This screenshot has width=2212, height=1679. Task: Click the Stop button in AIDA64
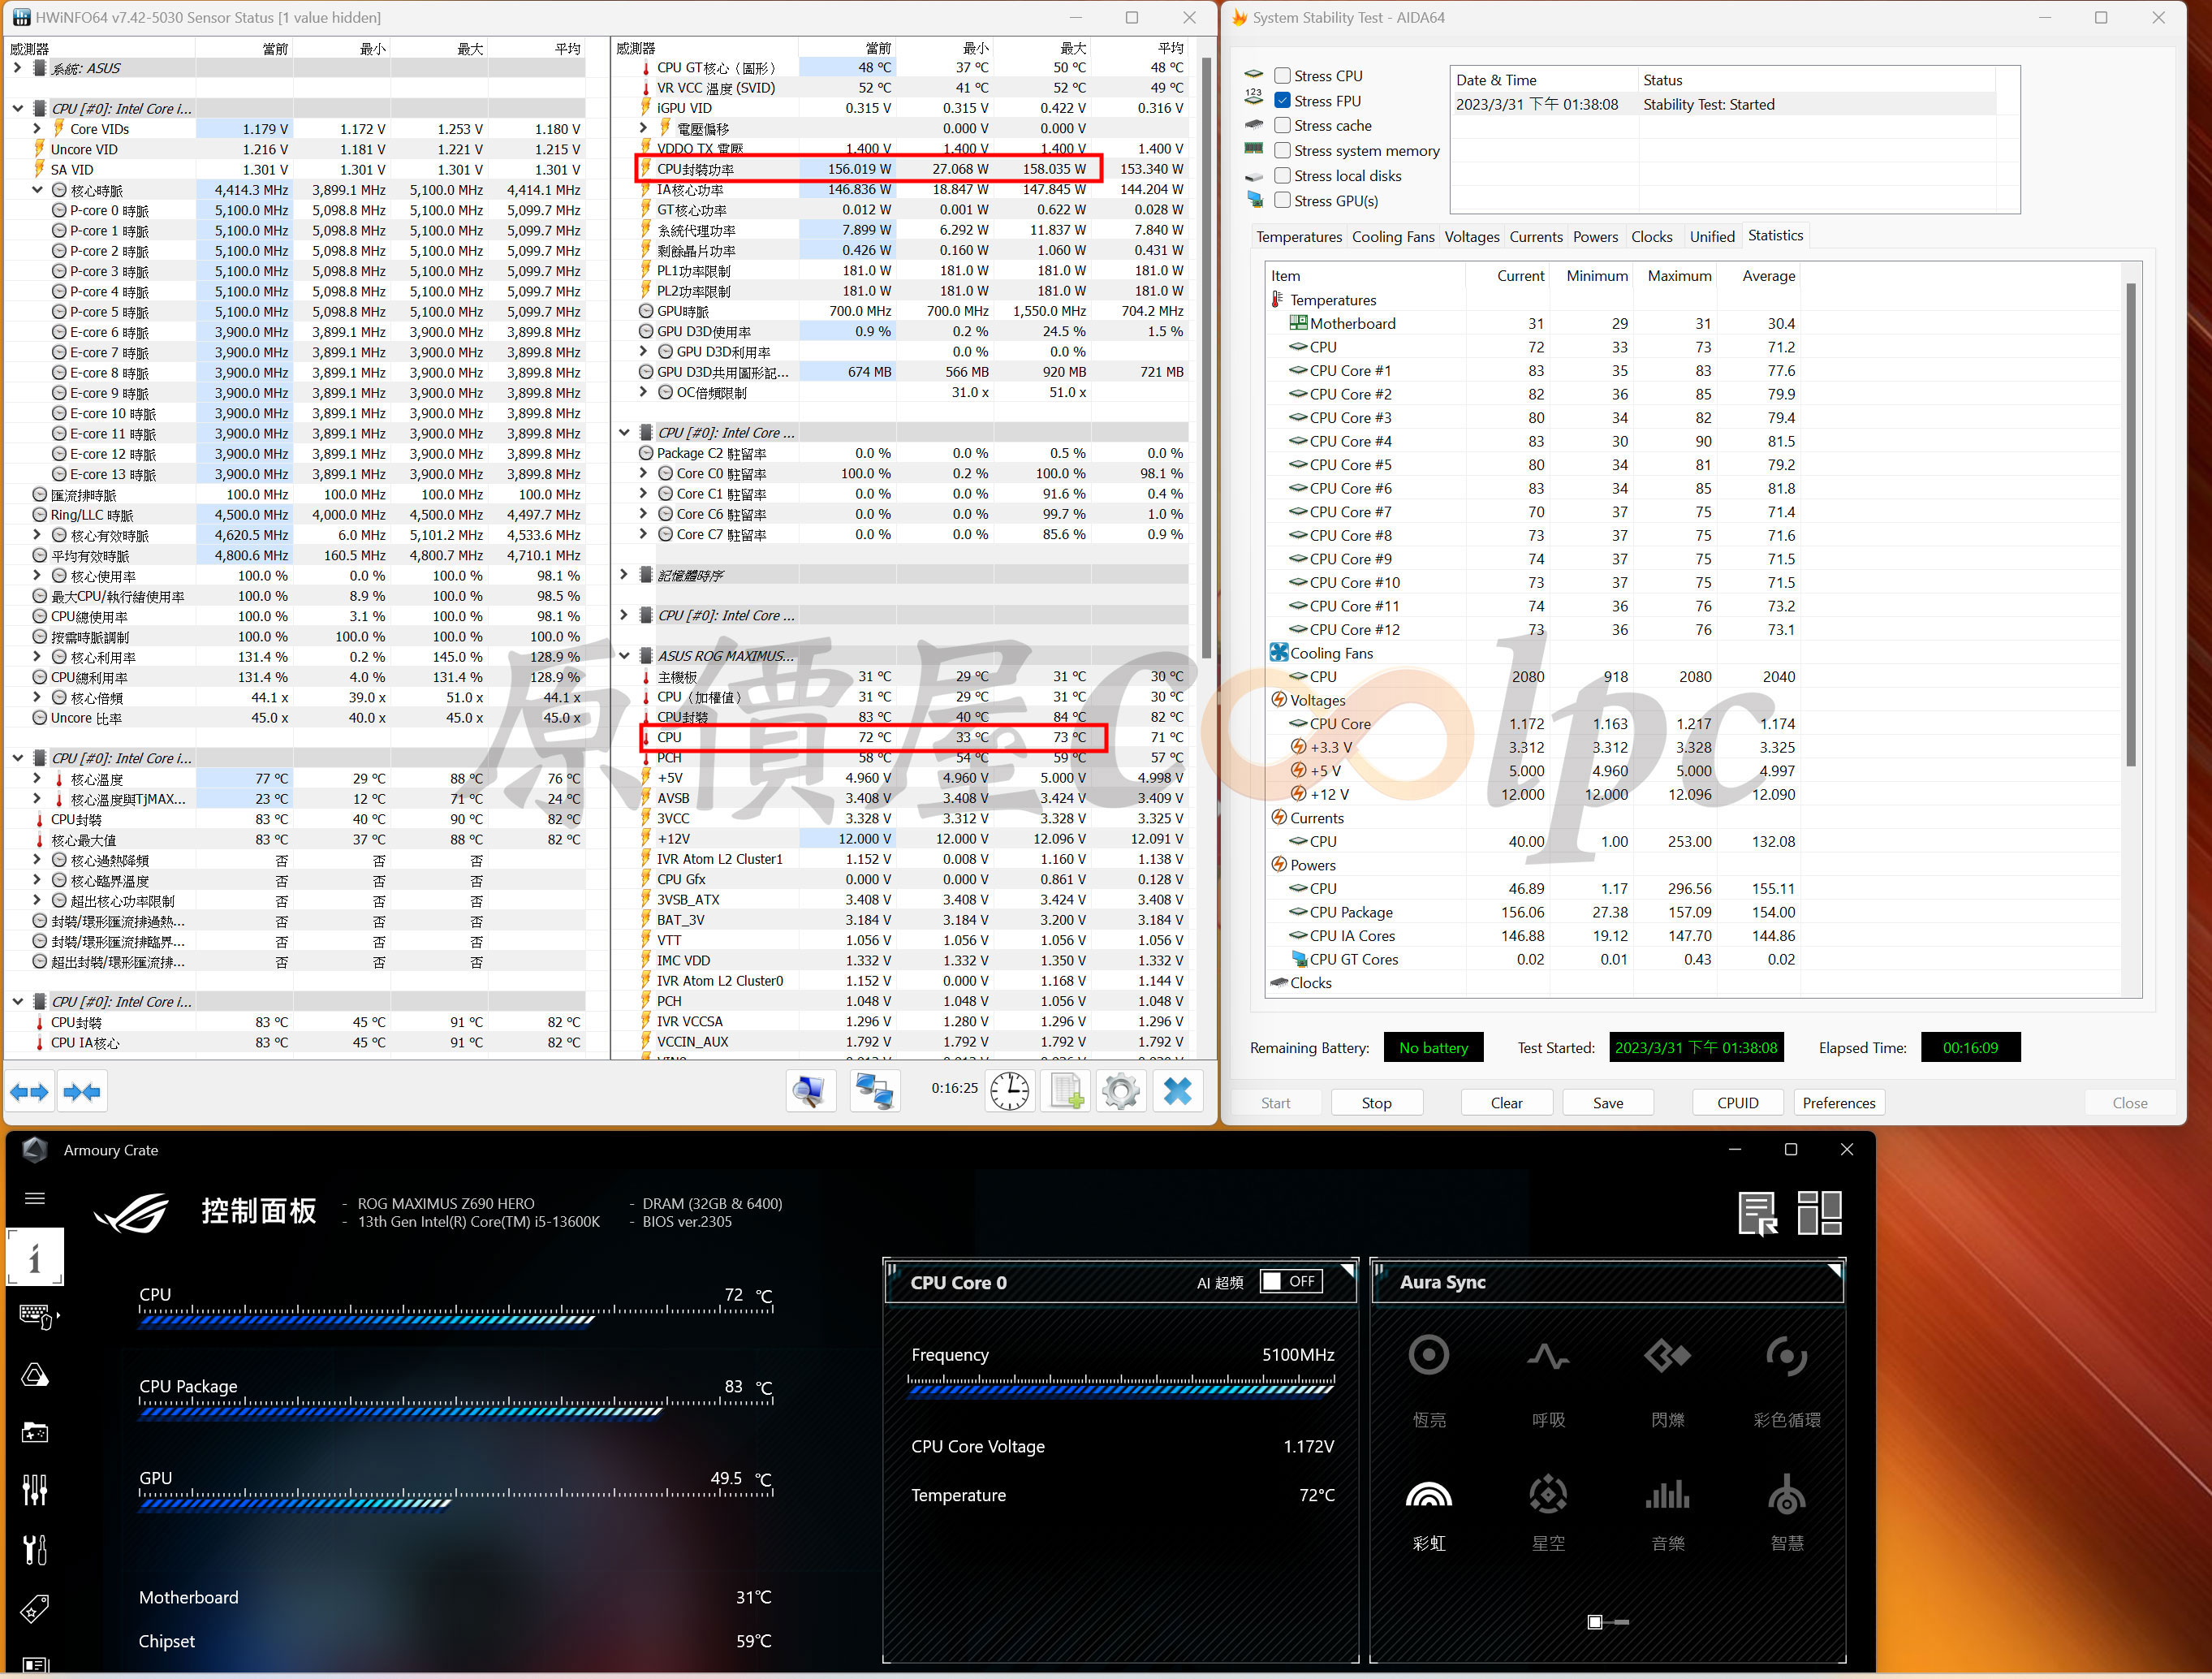click(x=1376, y=1103)
